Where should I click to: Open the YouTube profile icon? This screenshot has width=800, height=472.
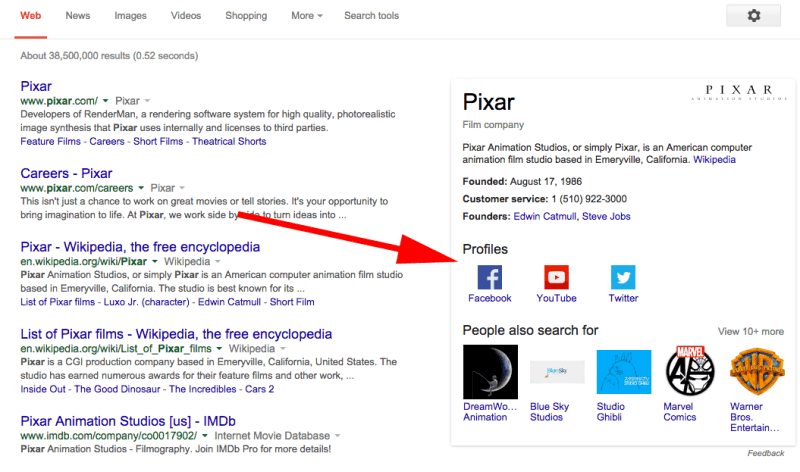click(x=556, y=277)
